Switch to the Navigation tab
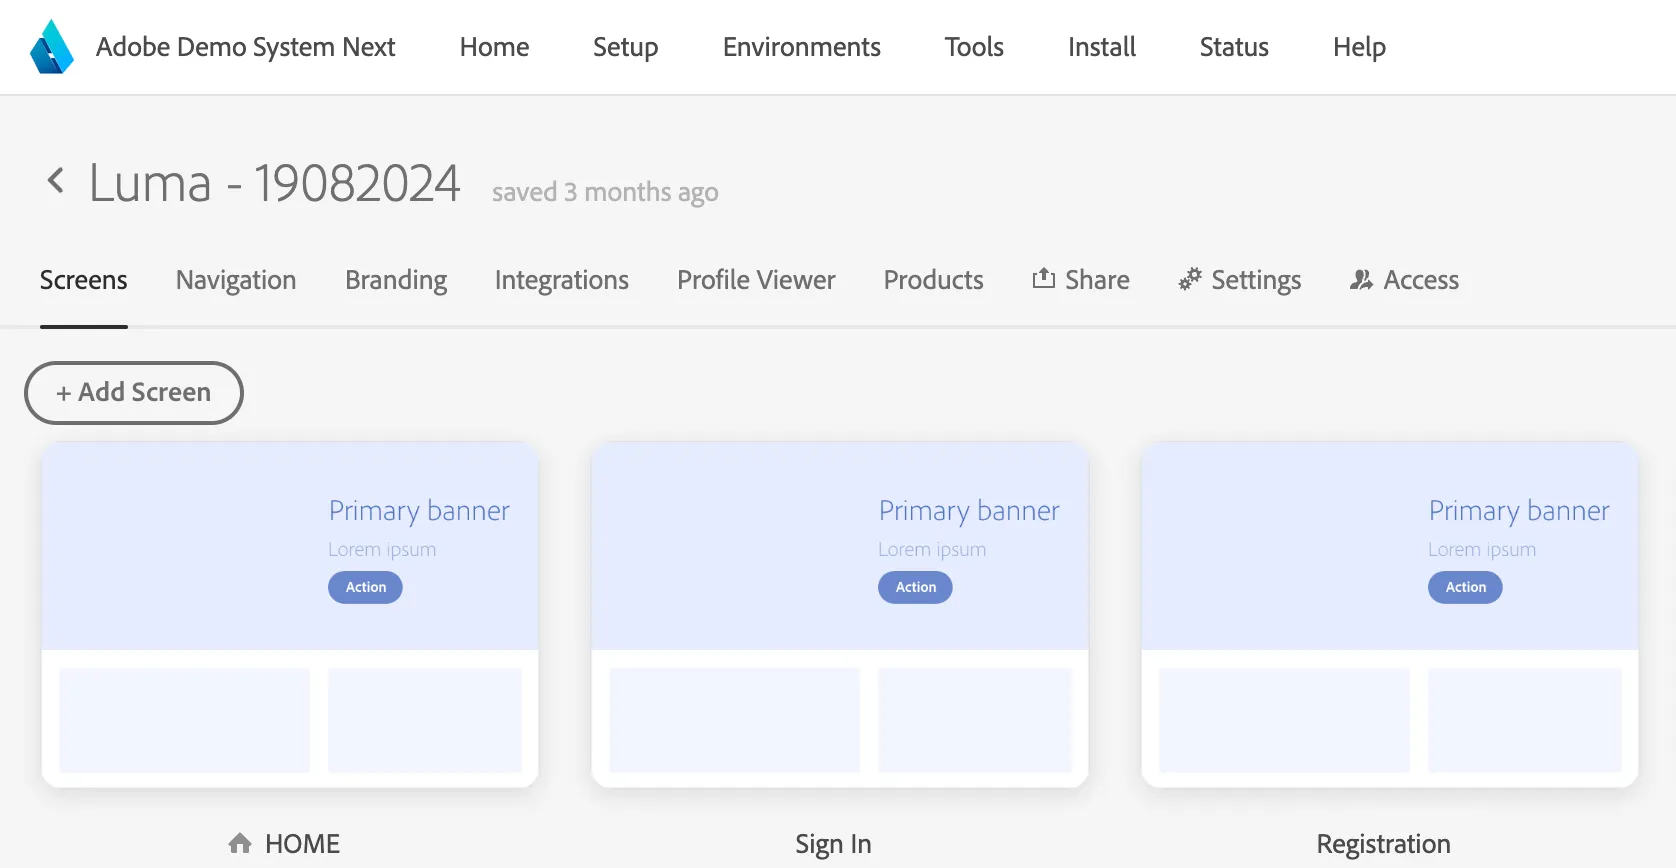The height and width of the screenshot is (868, 1676). (236, 281)
